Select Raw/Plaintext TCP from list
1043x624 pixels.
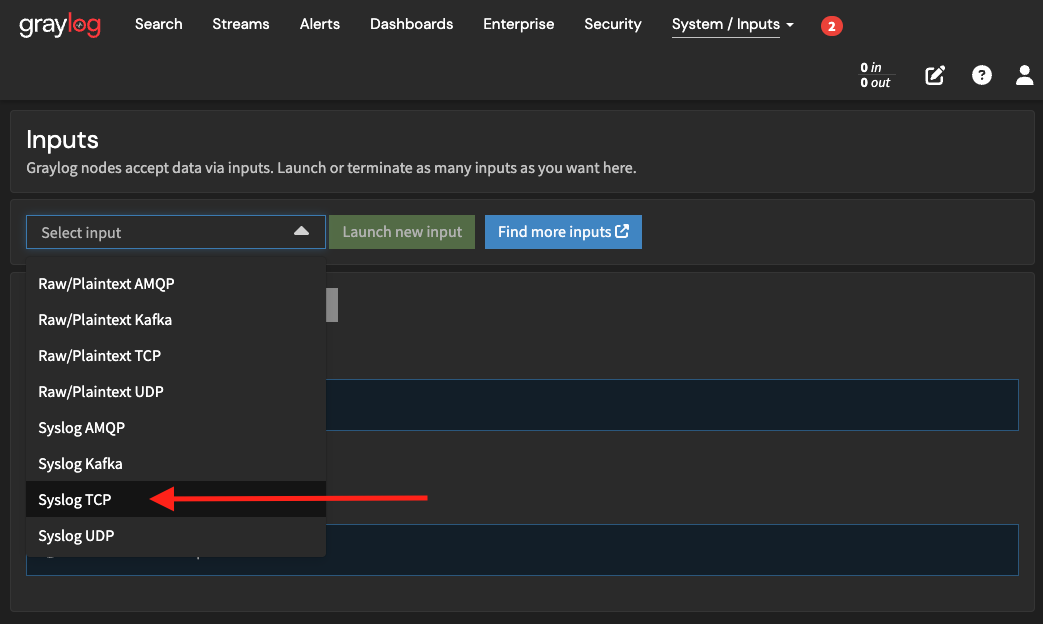(176, 355)
